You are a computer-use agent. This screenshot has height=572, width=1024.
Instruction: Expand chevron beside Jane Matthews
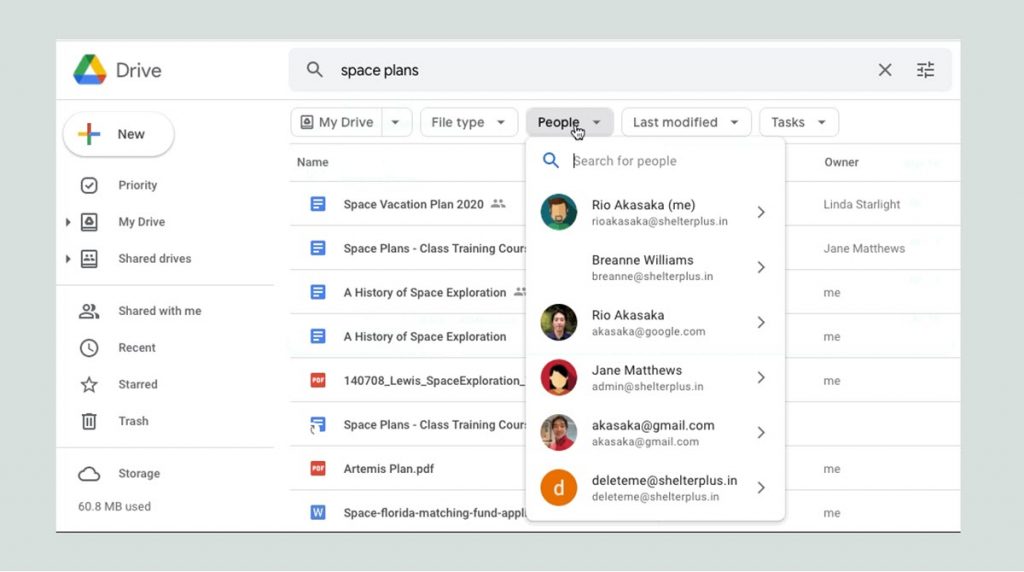(761, 377)
